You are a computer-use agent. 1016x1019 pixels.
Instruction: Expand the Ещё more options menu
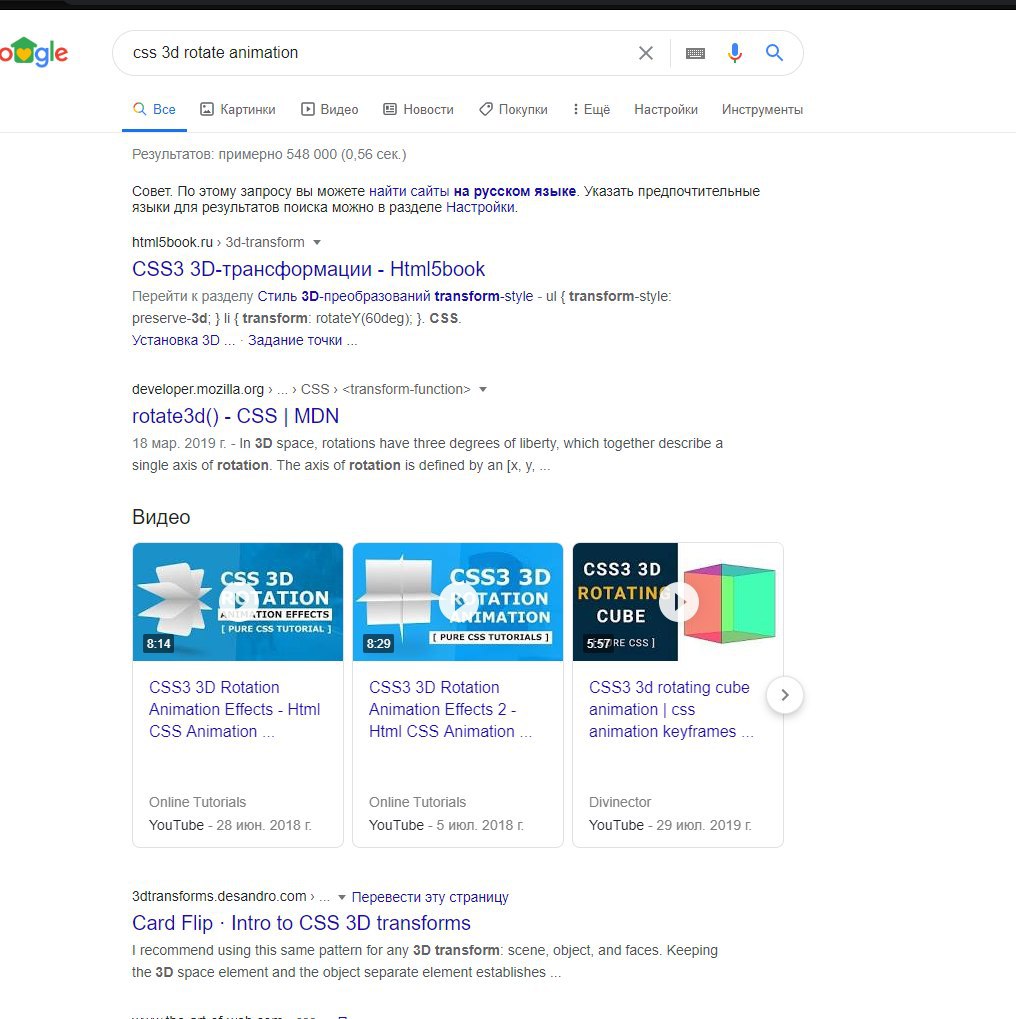[591, 109]
